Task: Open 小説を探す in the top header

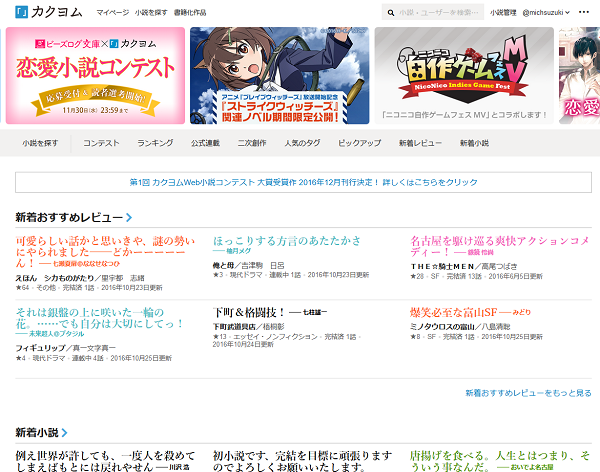Action: click(x=151, y=13)
